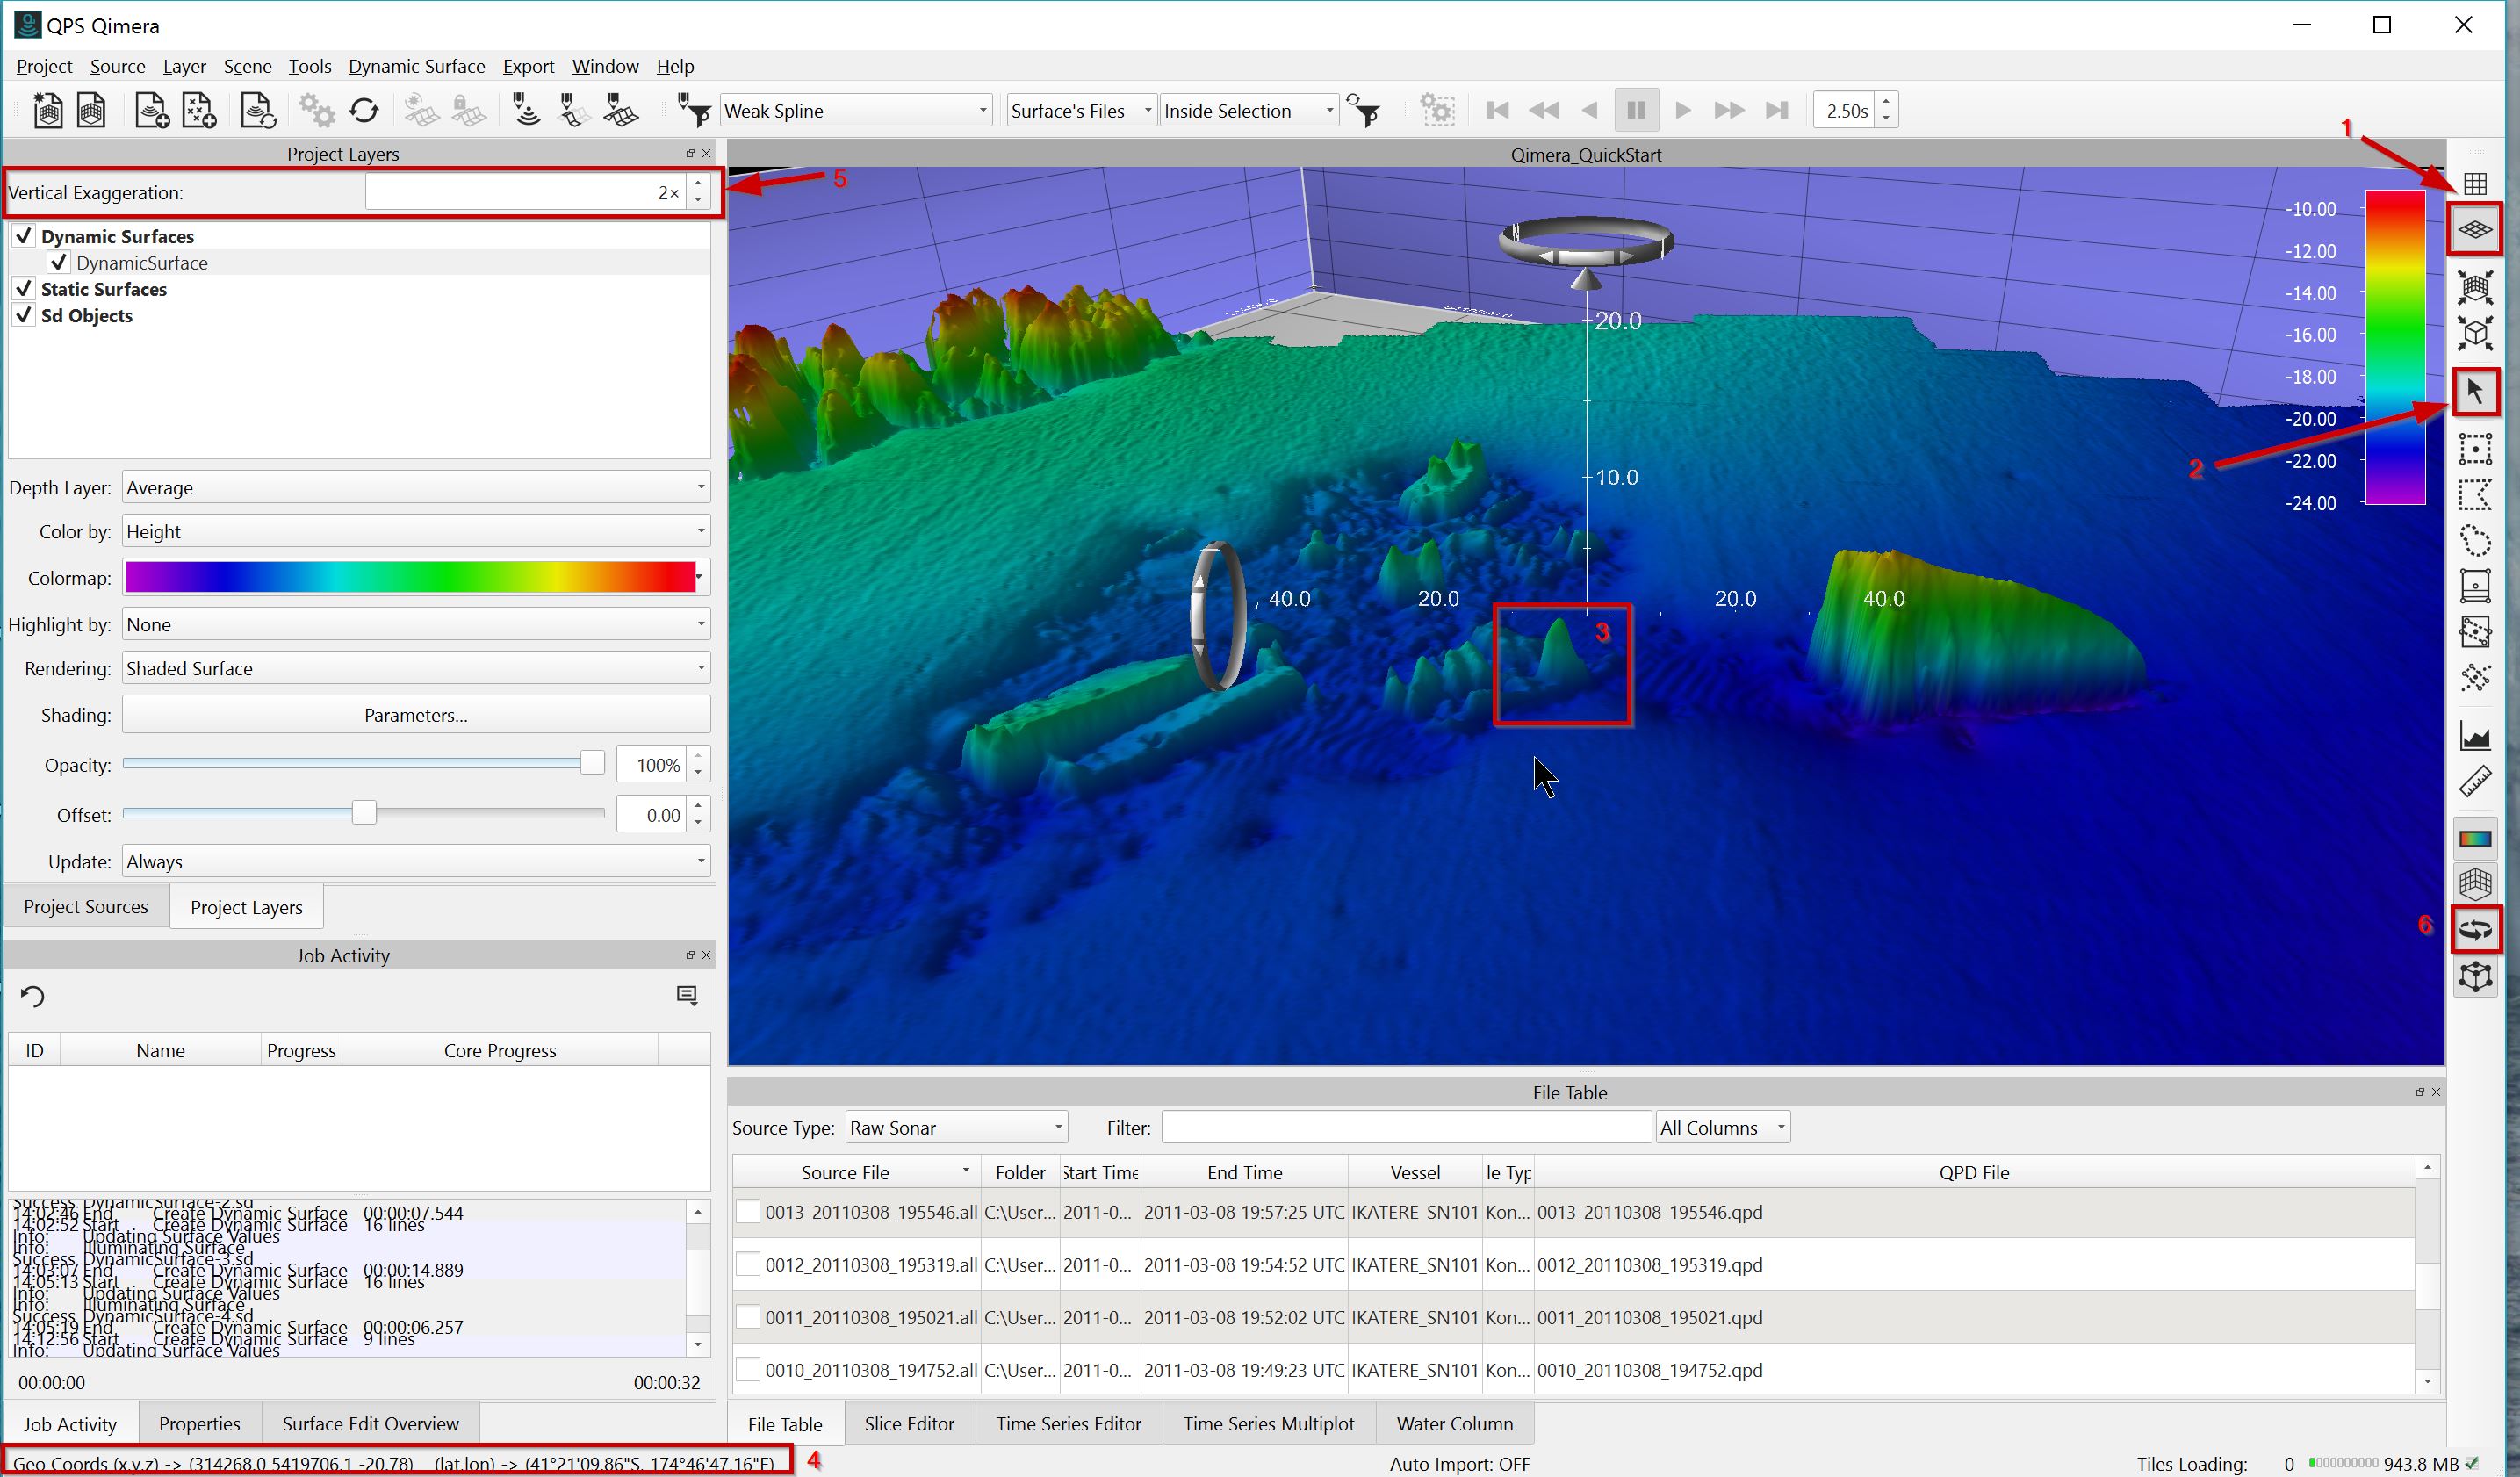This screenshot has height=1477, width=2520.
Task: Select the ruler measure tool
Action: coord(2474,781)
